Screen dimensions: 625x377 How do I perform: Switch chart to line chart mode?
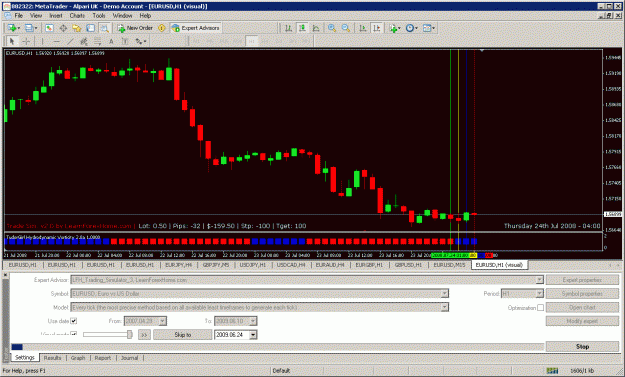coord(316,28)
